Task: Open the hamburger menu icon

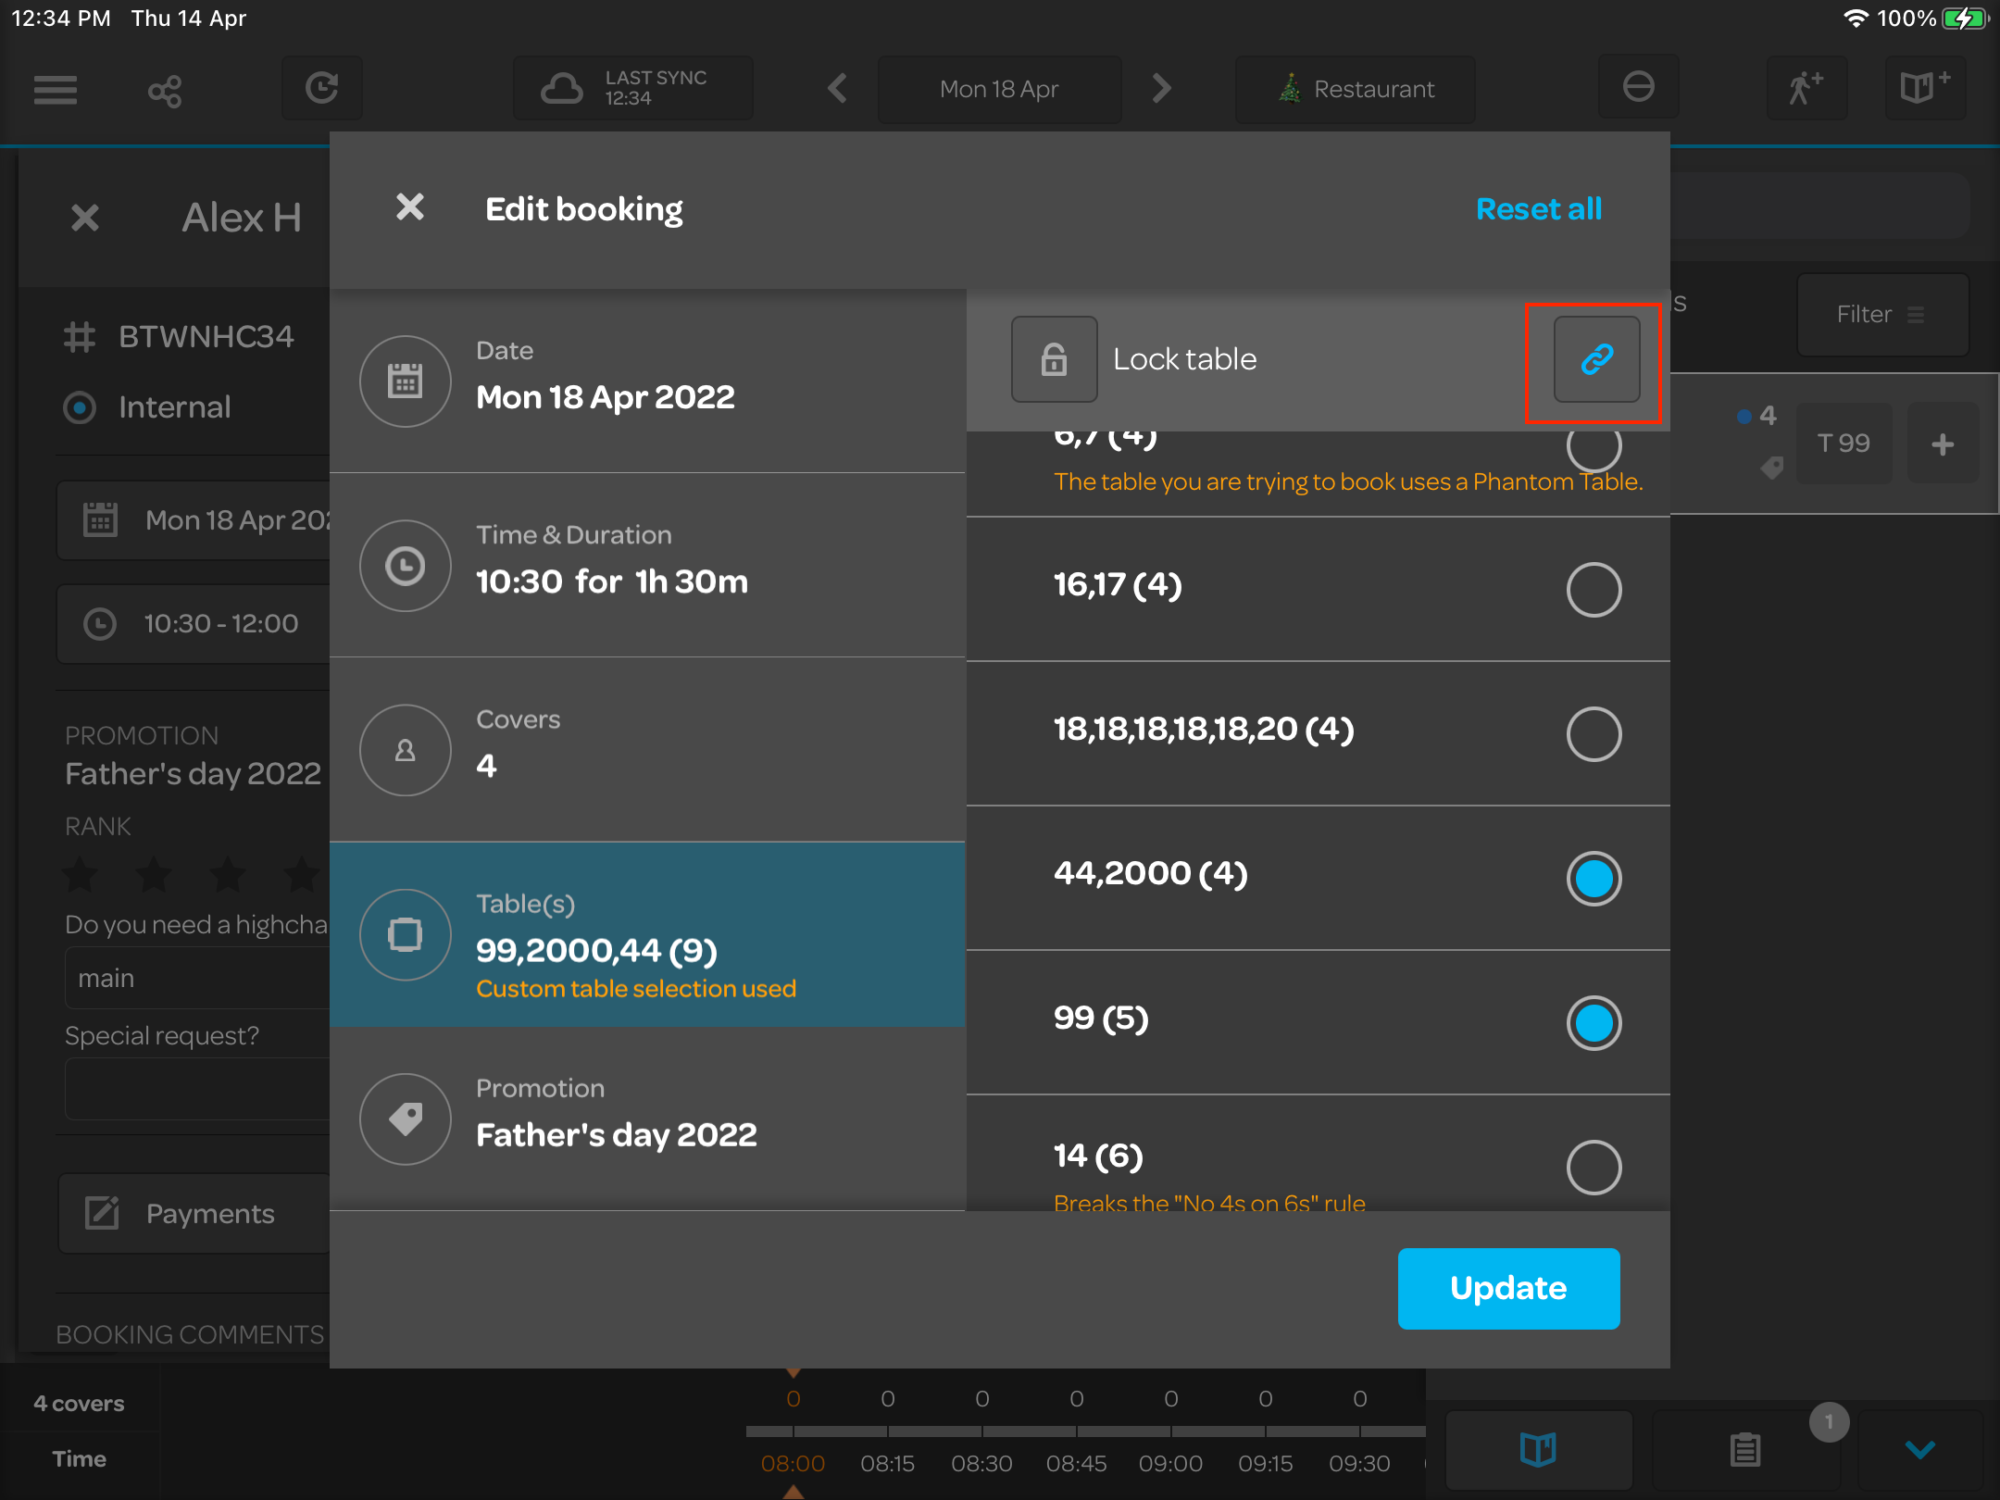Action: coord(55,90)
